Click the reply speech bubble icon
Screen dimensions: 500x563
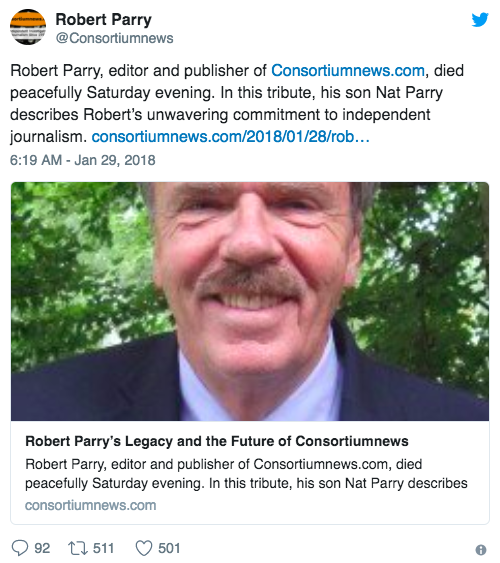tap(20, 548)
